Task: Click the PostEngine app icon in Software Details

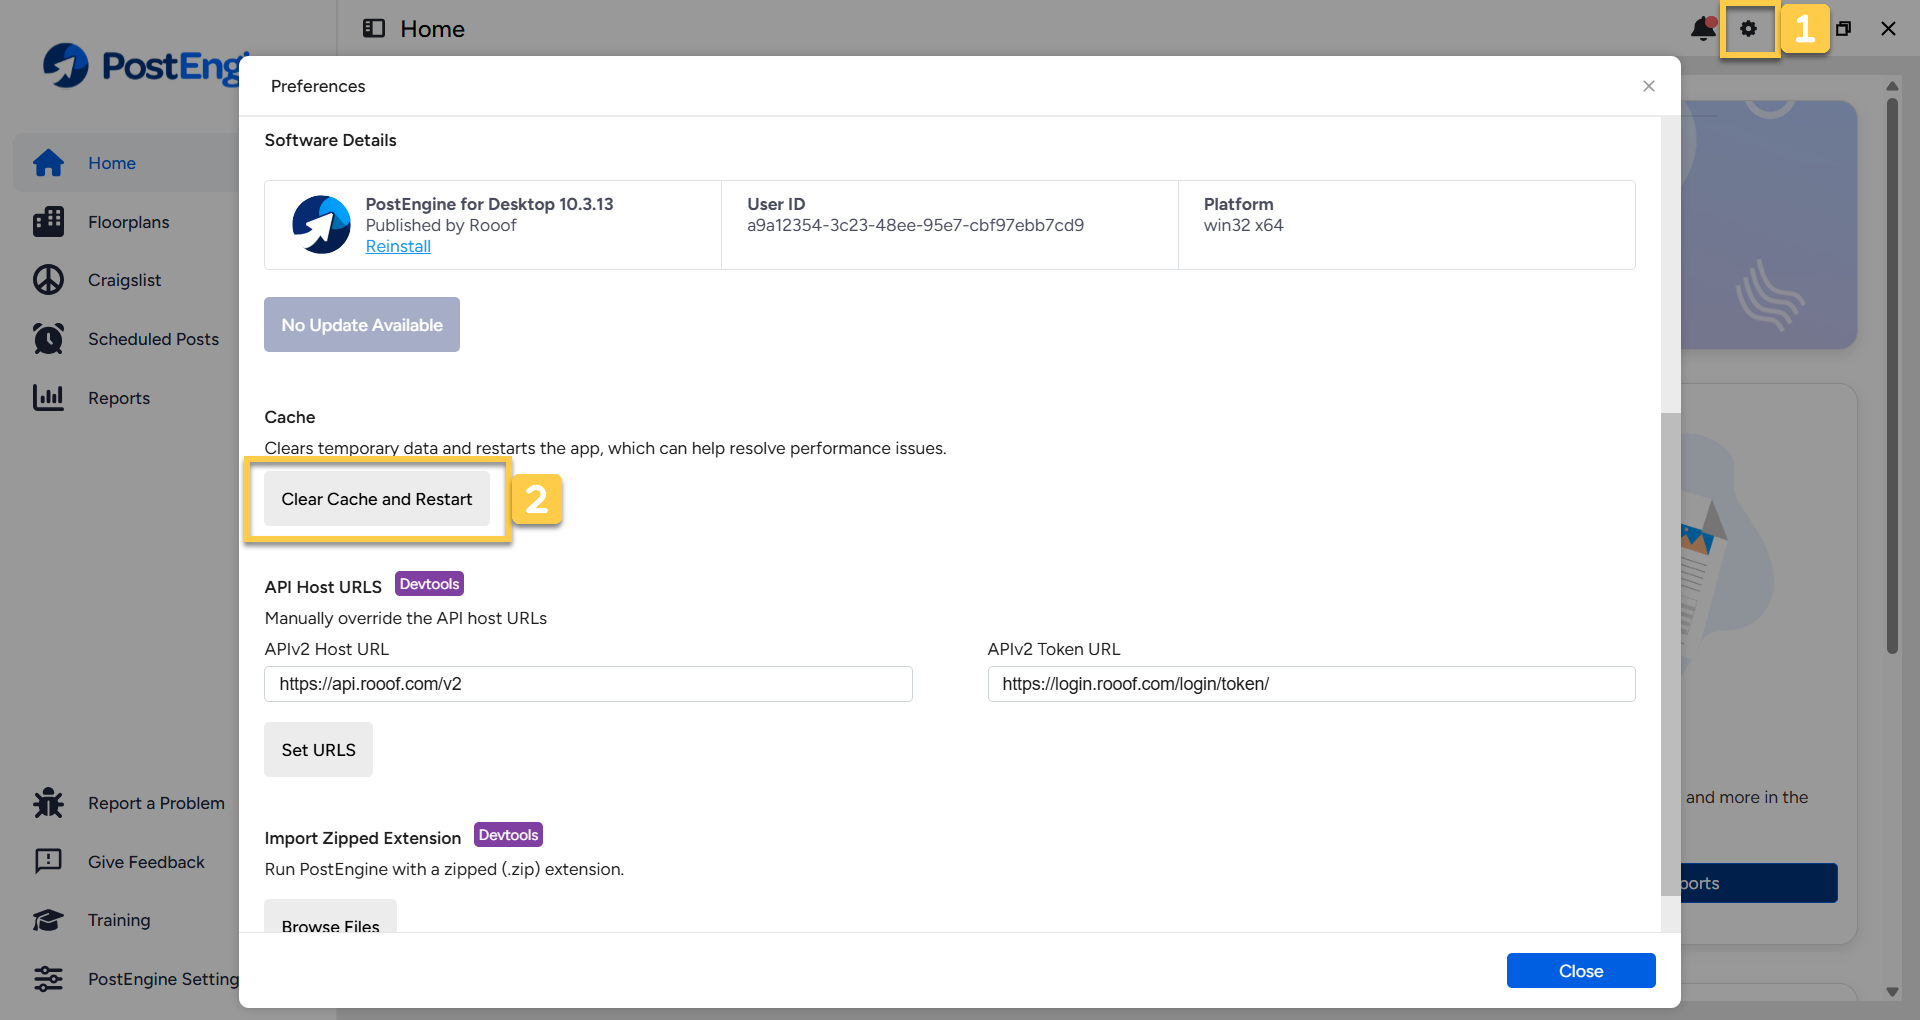Action: 321,225
